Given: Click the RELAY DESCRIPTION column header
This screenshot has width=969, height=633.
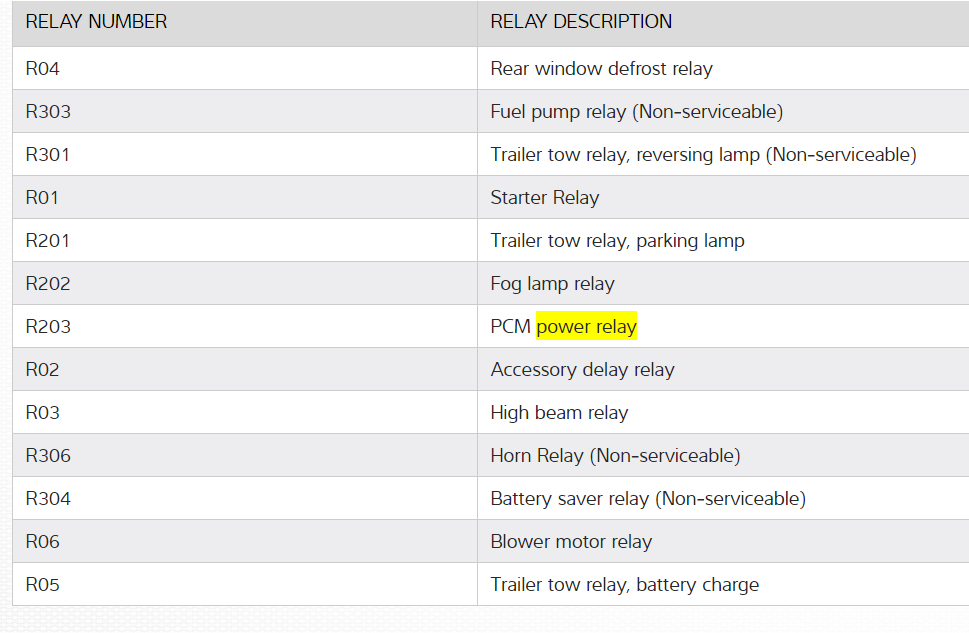Looking at the screenshot, I should click(581, 21).
